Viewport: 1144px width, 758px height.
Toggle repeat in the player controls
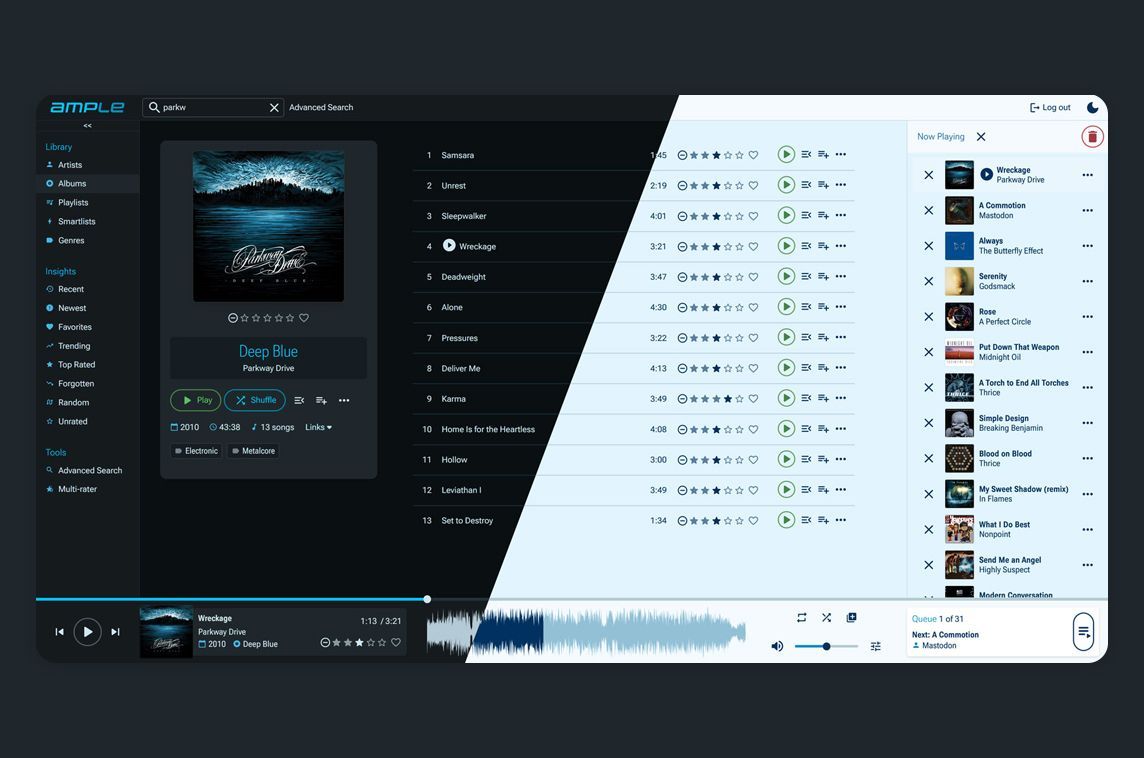click(802, 618)
